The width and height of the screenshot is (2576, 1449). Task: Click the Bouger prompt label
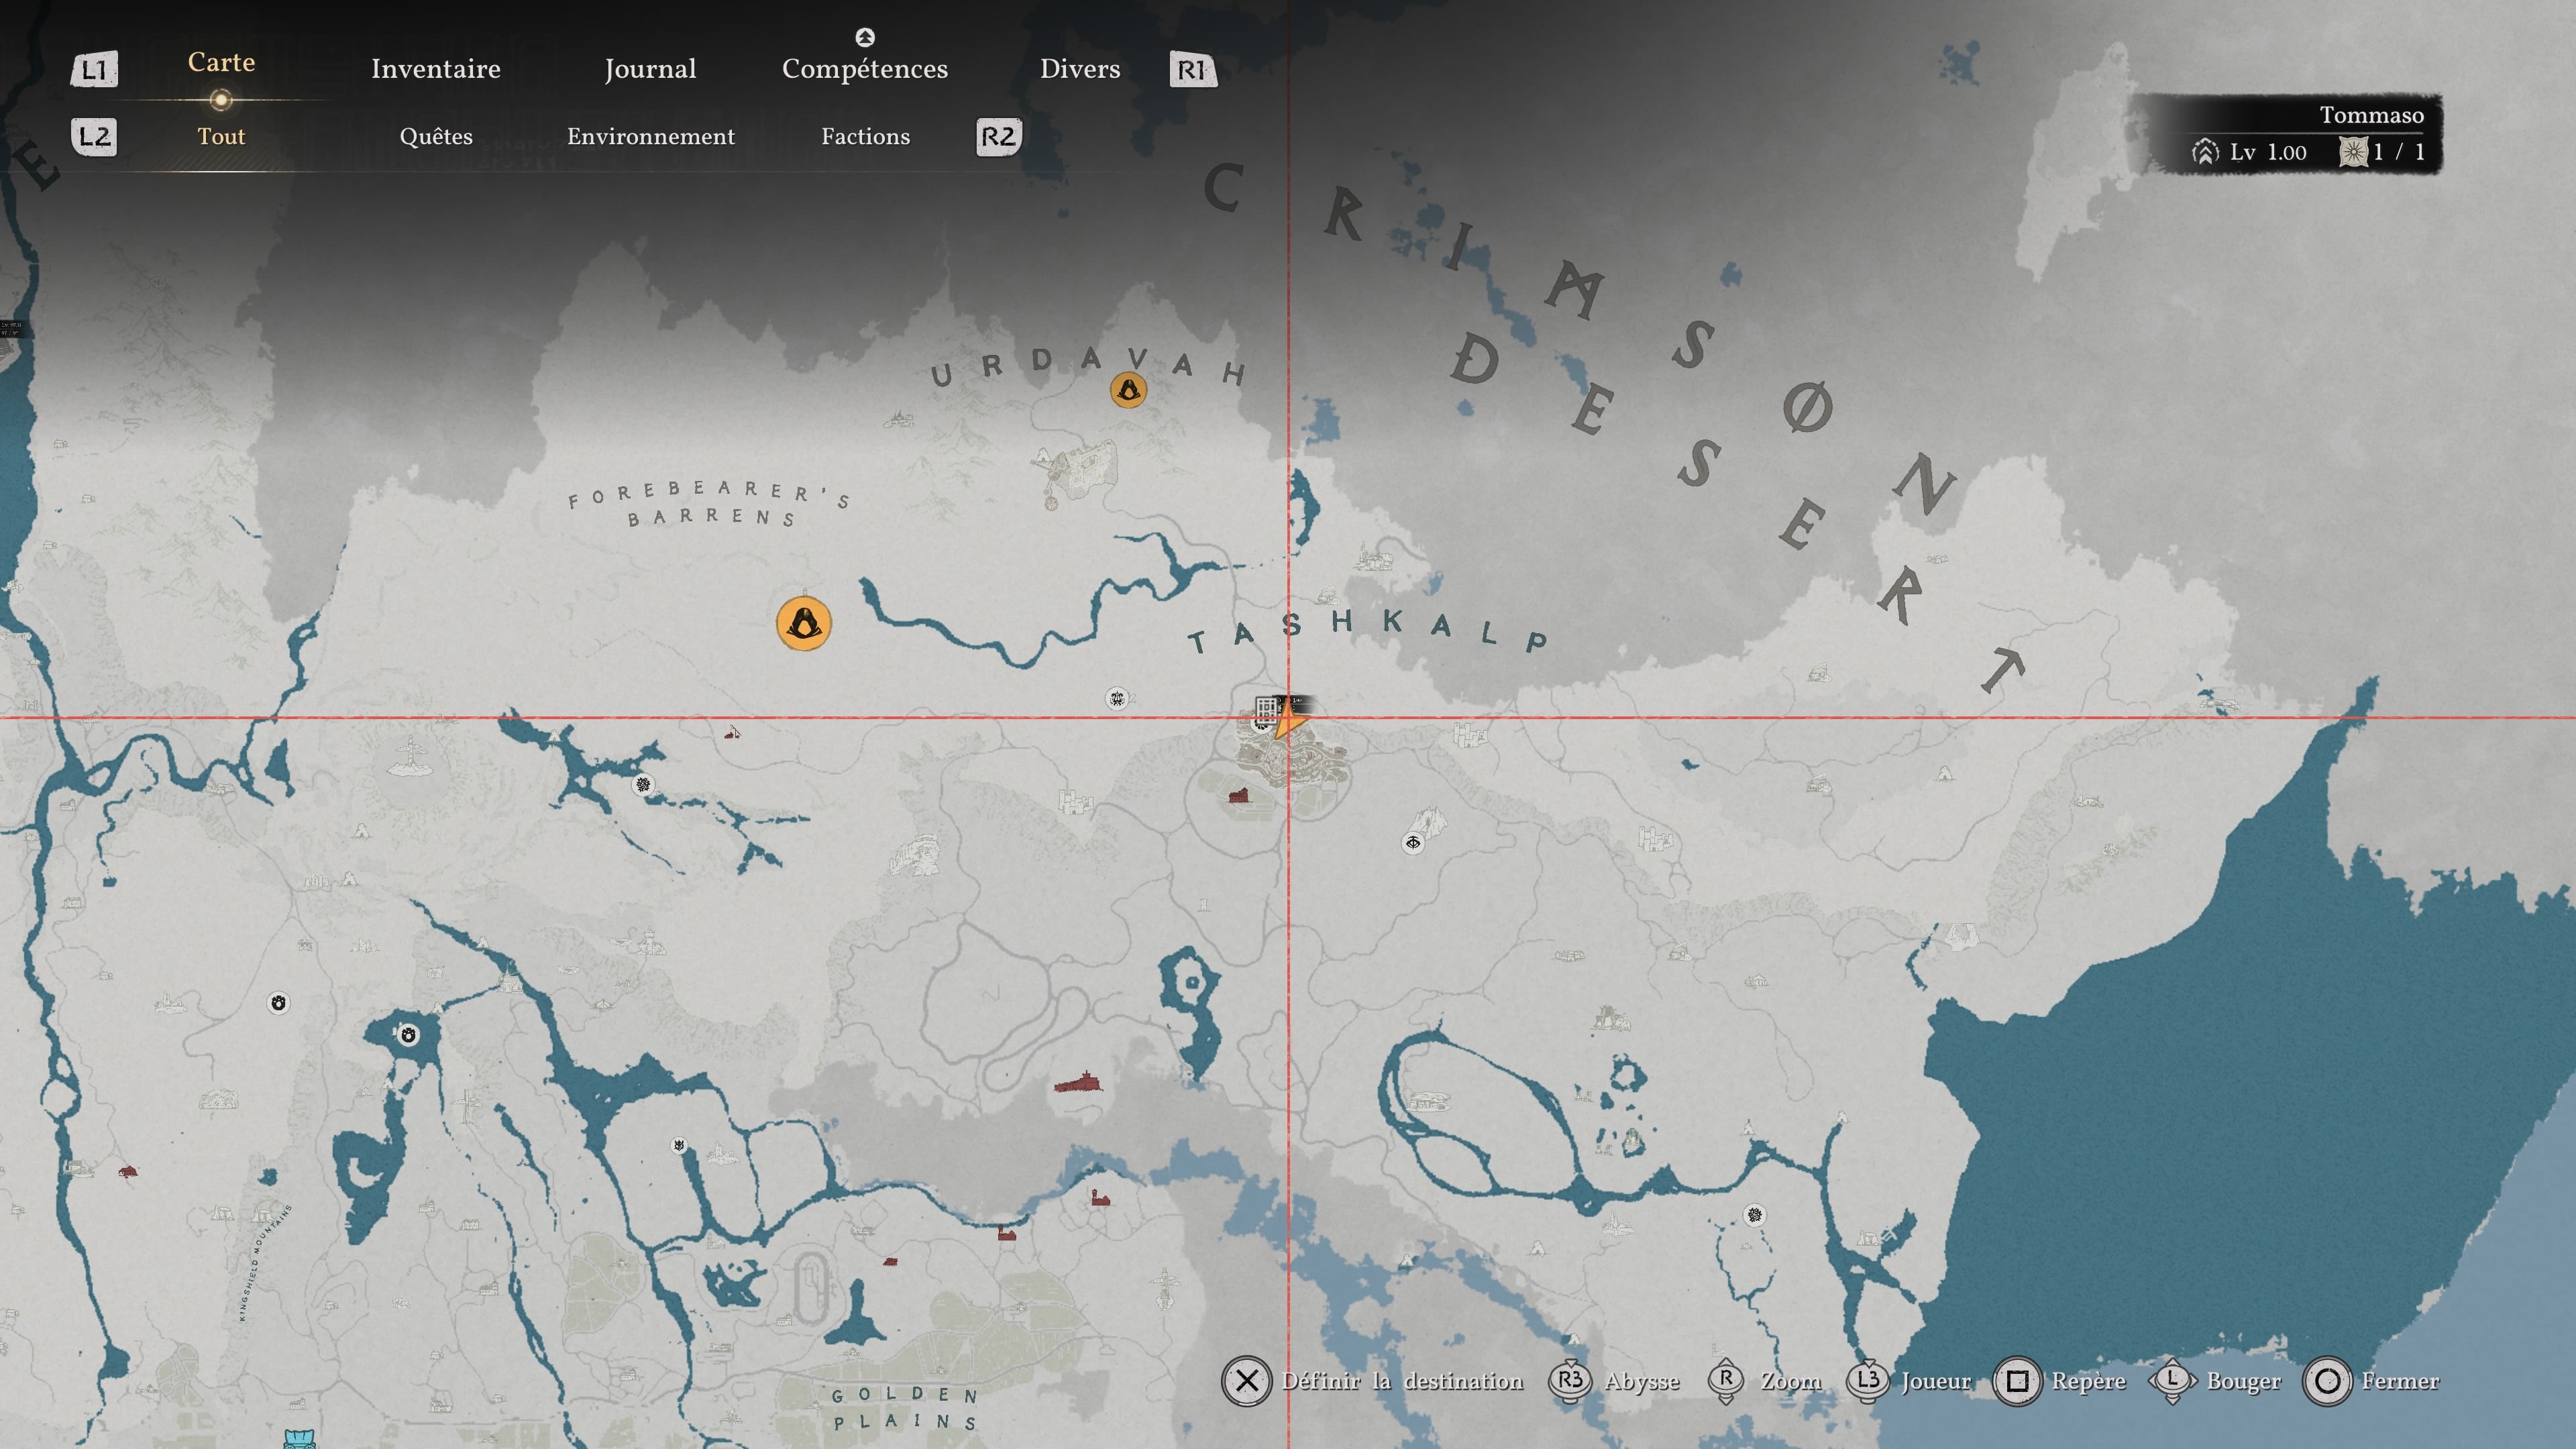[x=2243, y=1381]
